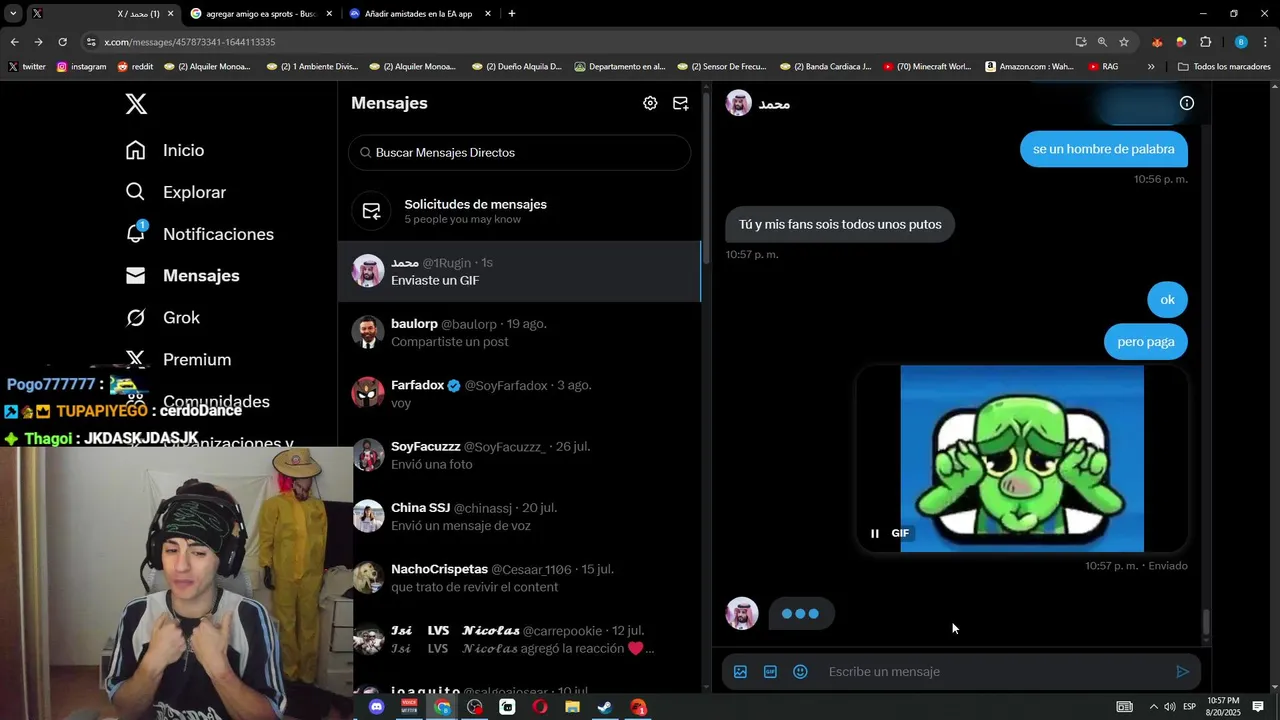Show hidden system tray icons
The width and height of the screenshot is (1280, 720).
[x=1153, y=707]
